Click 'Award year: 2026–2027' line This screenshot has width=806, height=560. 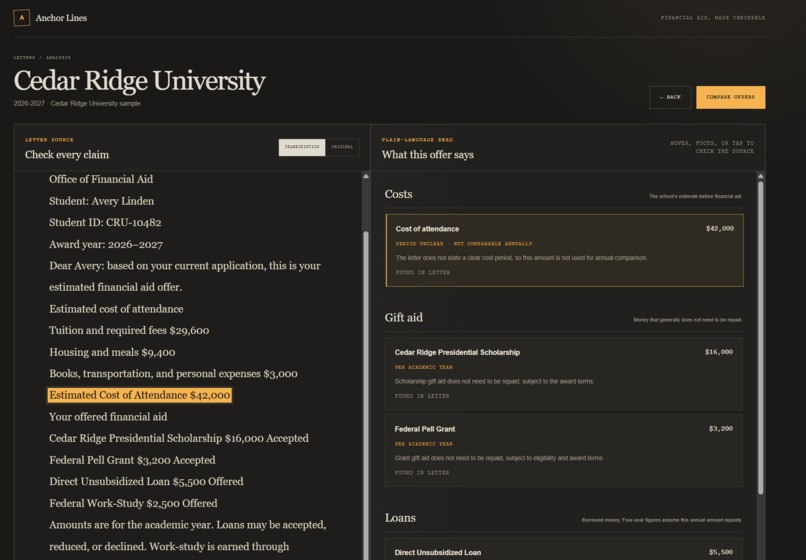click(106, 244)
